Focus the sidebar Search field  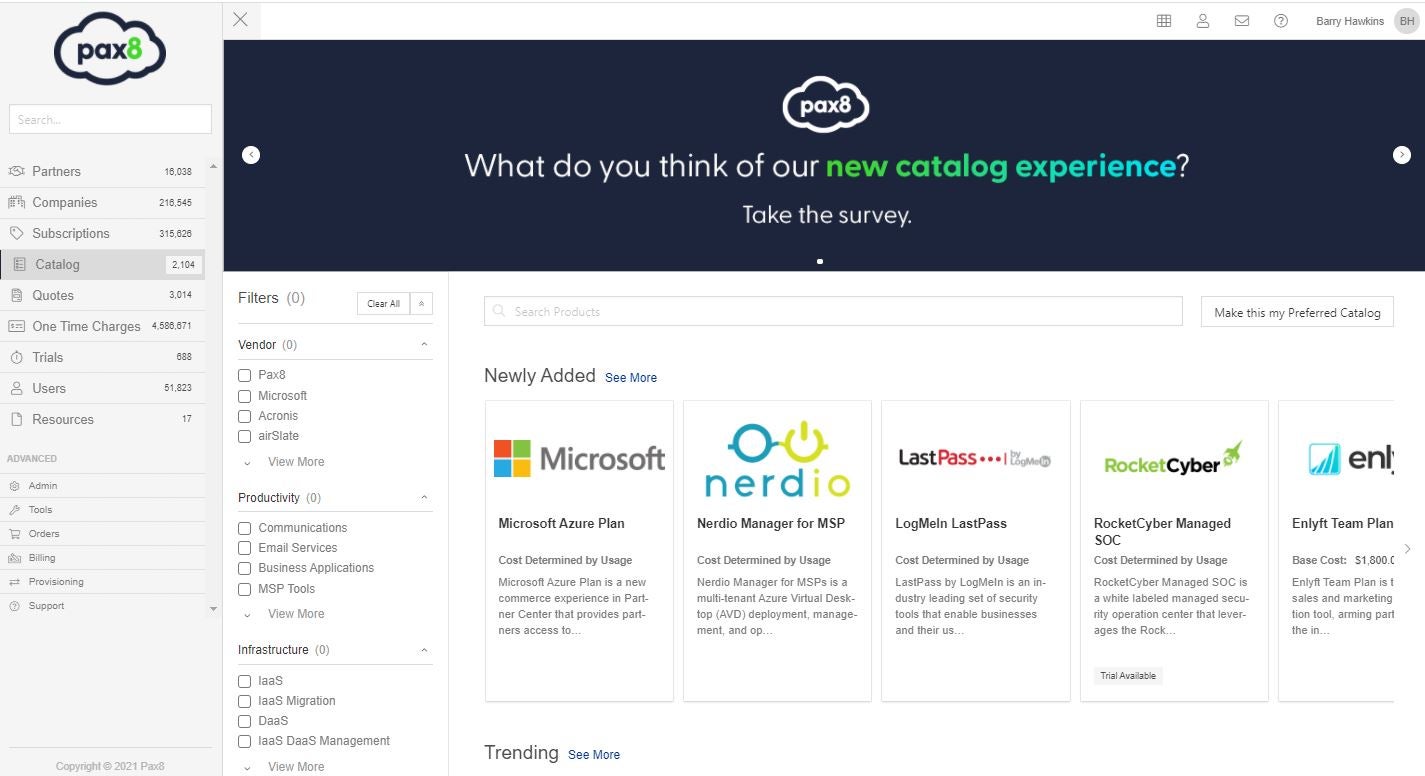coord(110,119)
